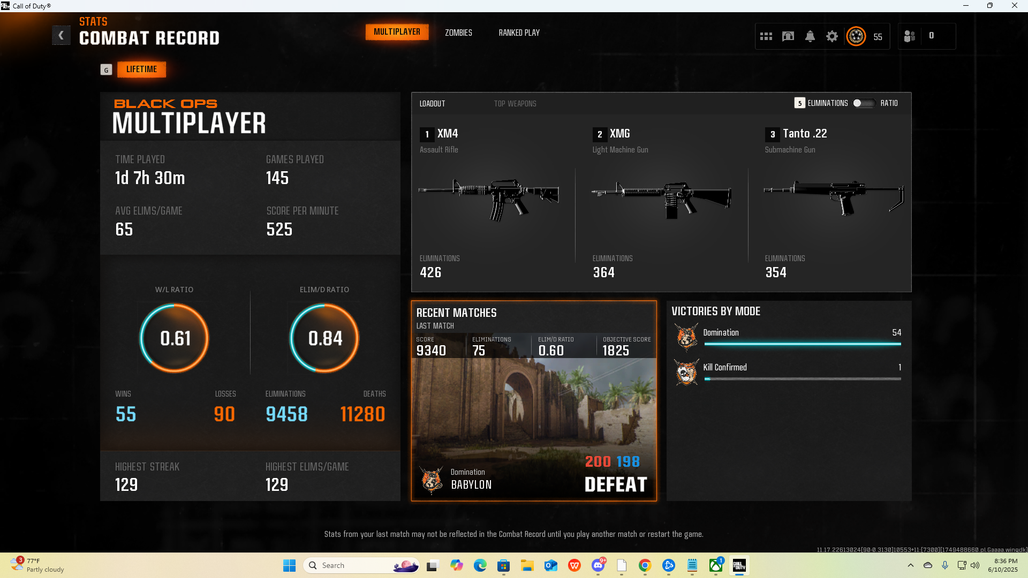
Task: Click the Wins count 55
Action: 126,414
